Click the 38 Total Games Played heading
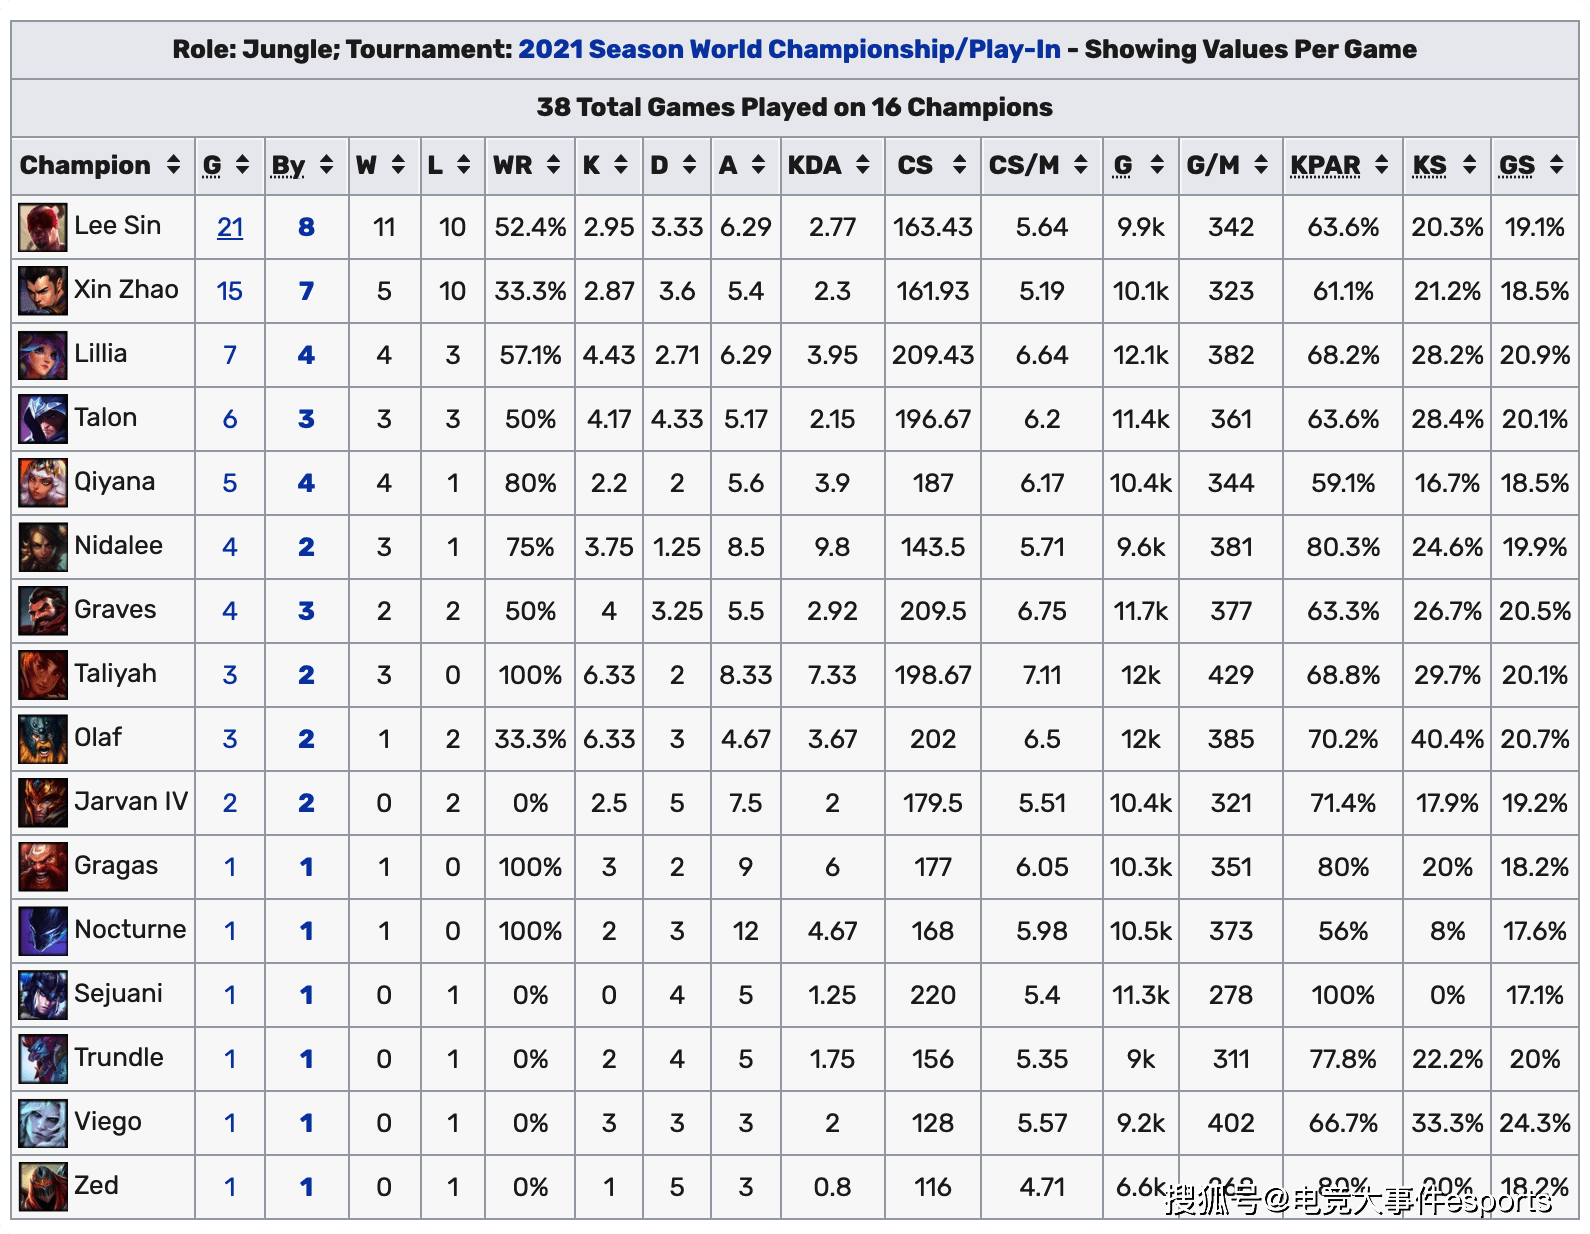 click(x=795, y=108)
